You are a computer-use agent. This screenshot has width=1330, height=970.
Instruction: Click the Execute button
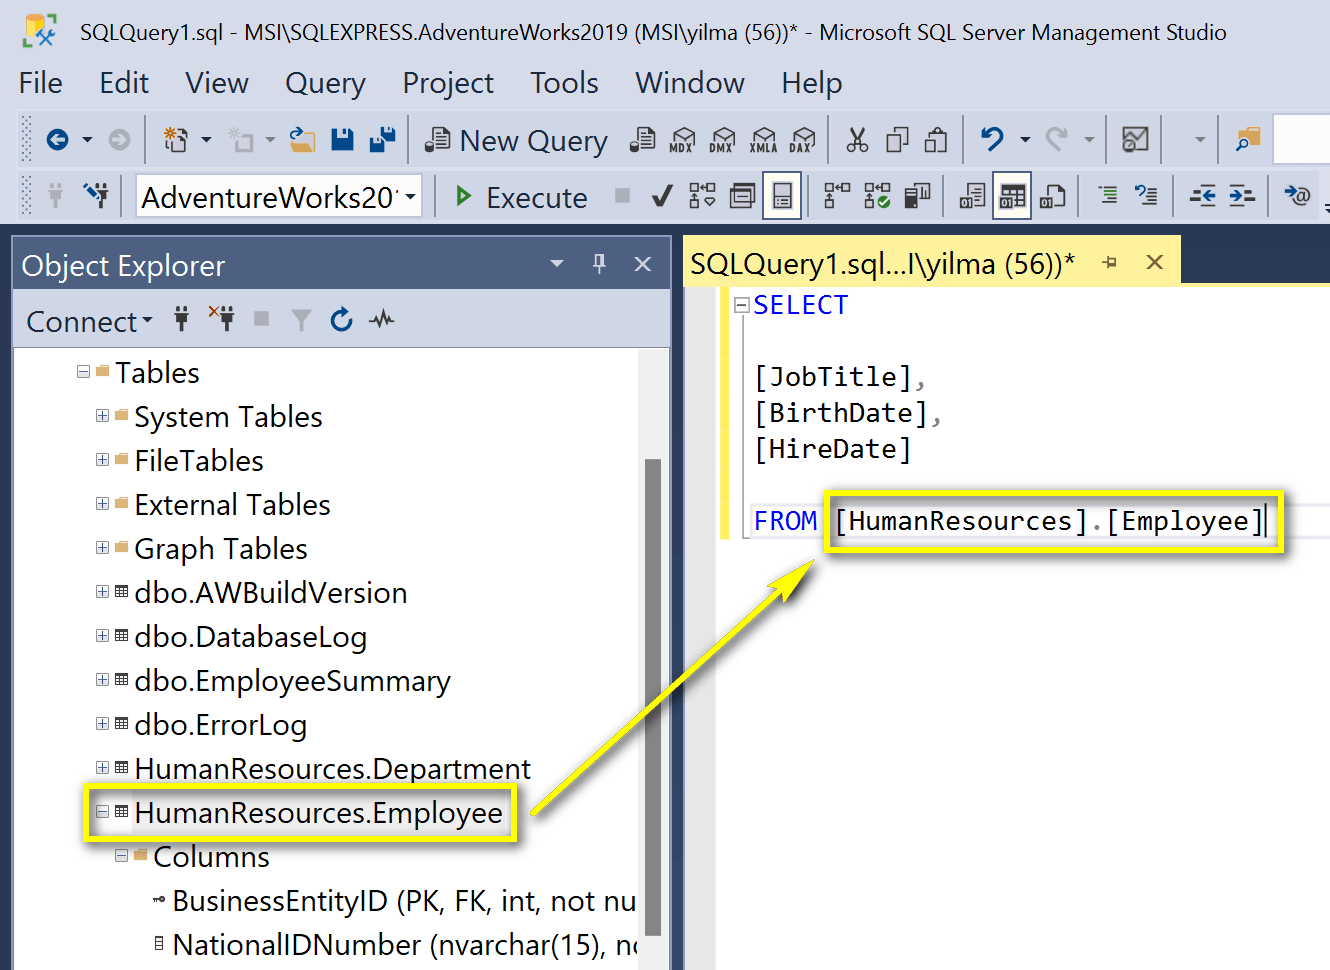pyautogui.click(x=521, y=197)
